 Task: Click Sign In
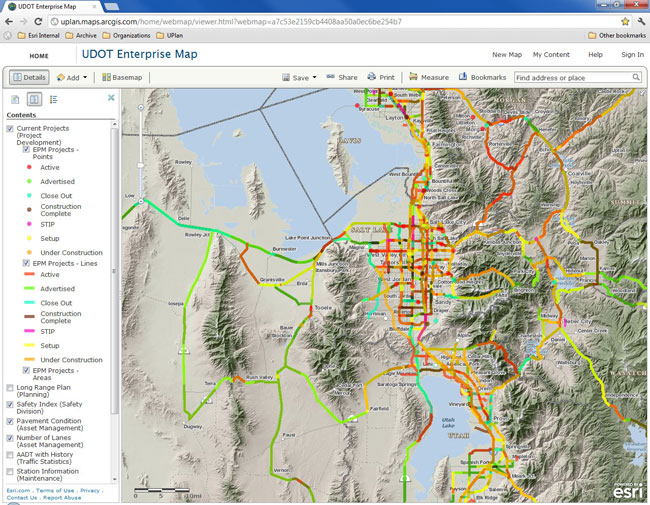(633, 54)
